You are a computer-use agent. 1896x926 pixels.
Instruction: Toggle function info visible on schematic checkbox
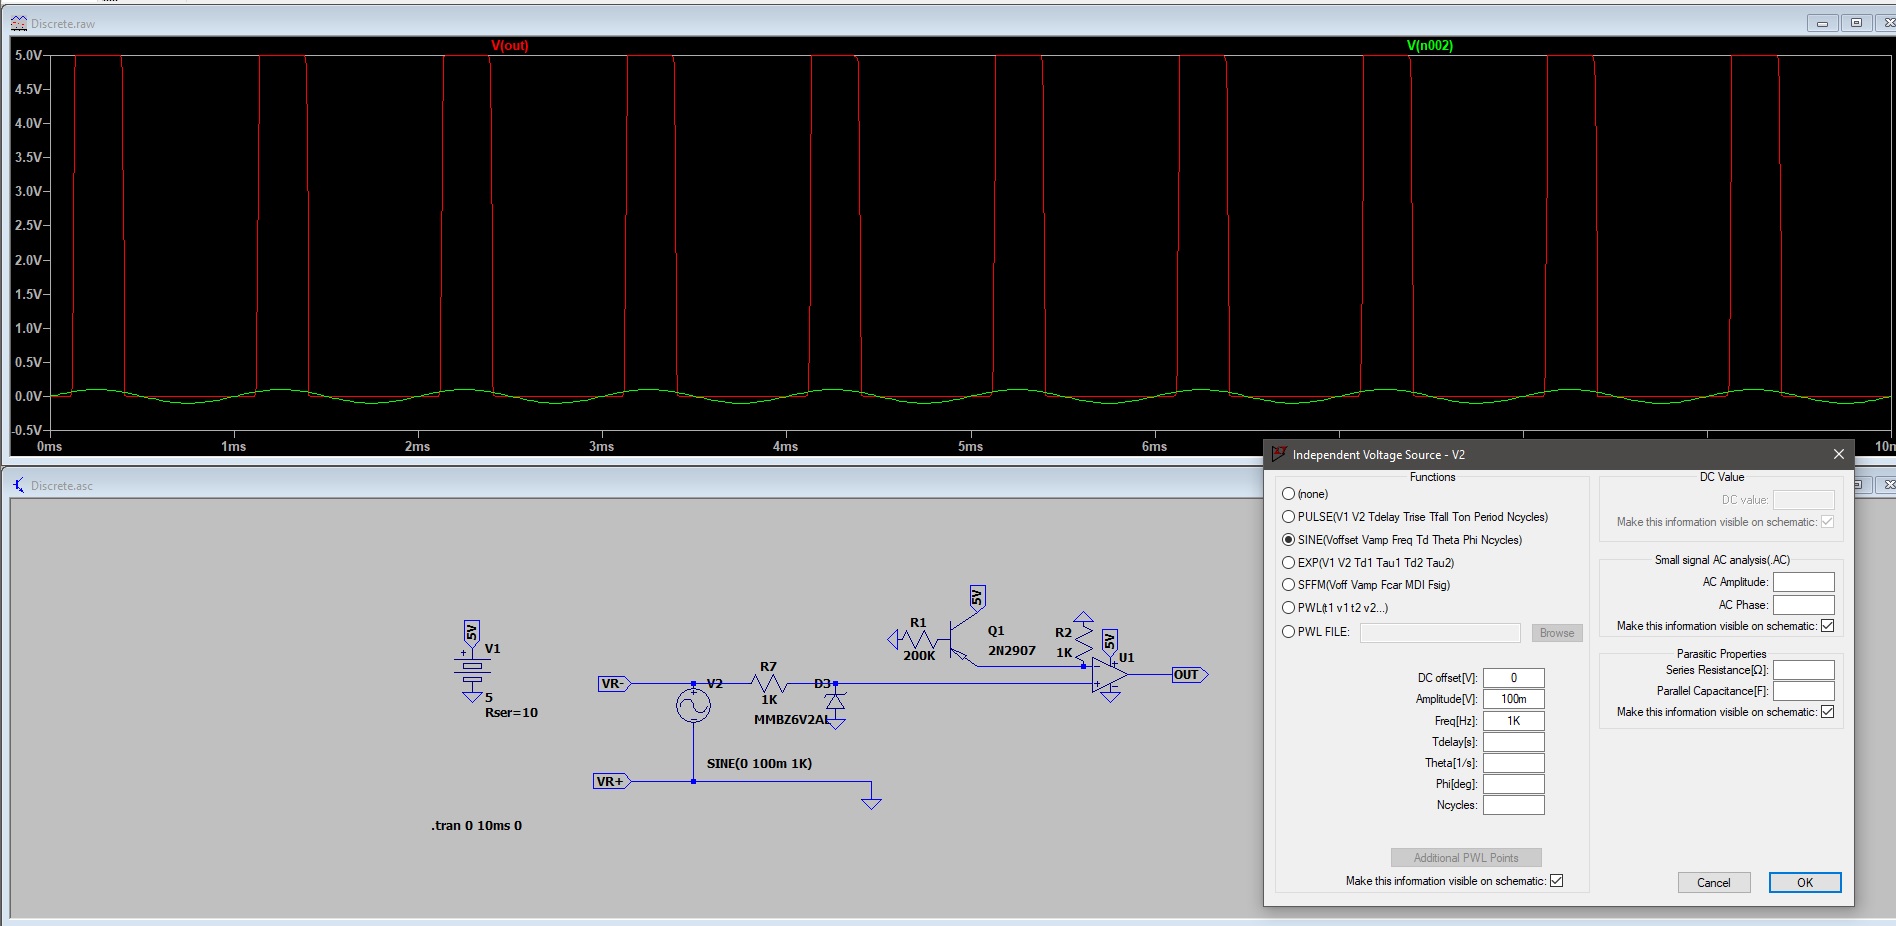click(1556, 881)
